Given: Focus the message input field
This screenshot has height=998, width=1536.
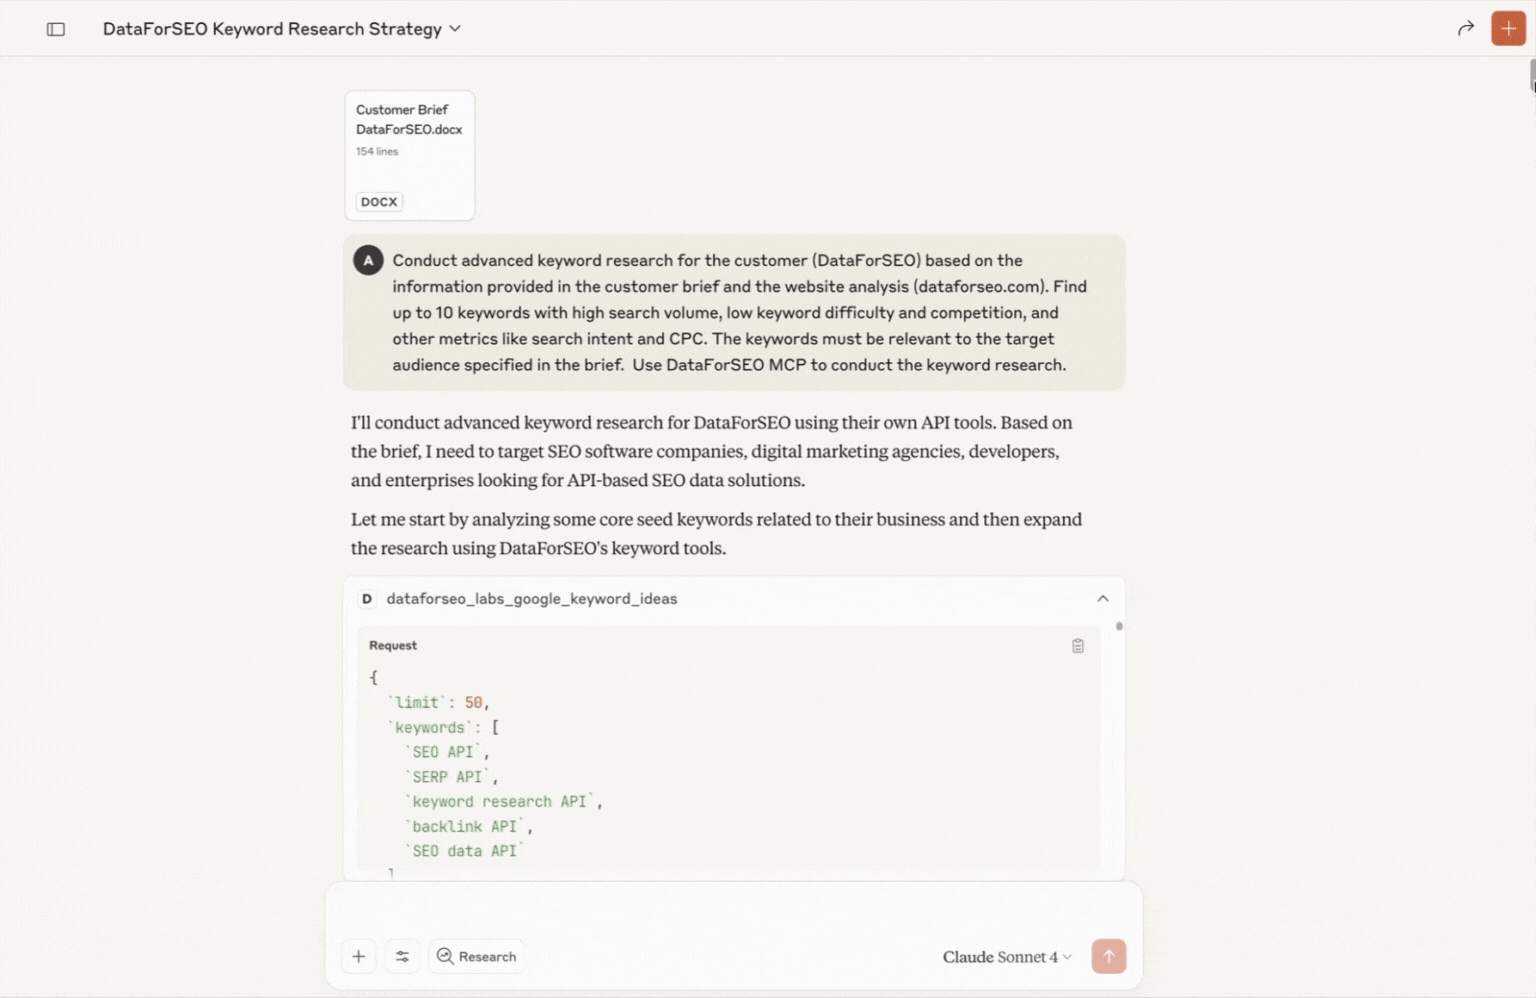Looking at the screenshot, I should point(734,910).
